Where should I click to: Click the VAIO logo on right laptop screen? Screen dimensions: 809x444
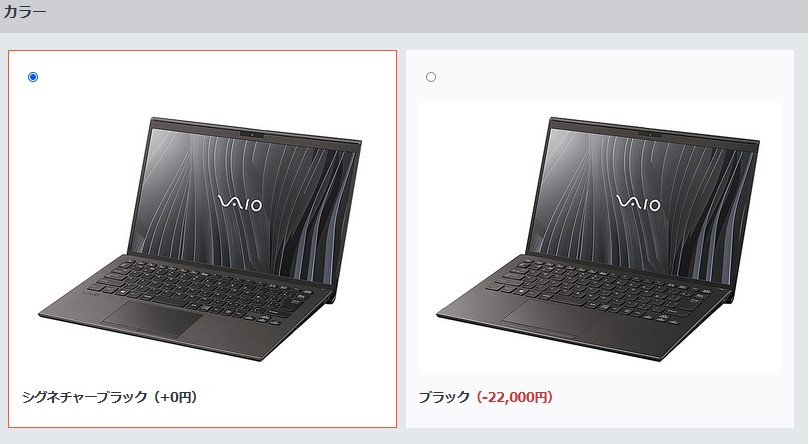click(x=639, y=203)
